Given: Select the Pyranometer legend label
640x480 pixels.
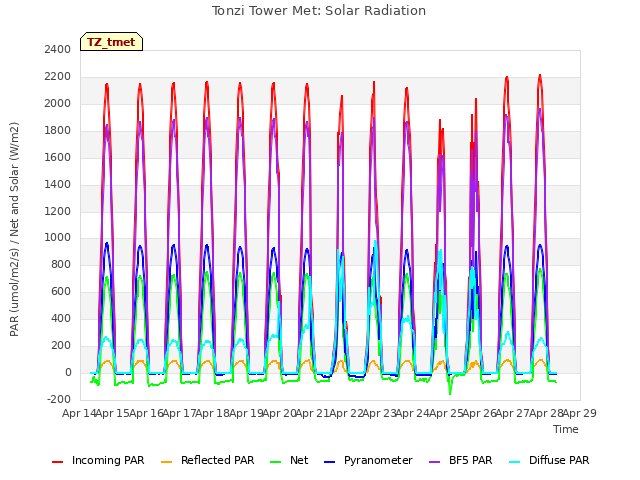Looking at the screenshot, I should [x=378, y=460].
